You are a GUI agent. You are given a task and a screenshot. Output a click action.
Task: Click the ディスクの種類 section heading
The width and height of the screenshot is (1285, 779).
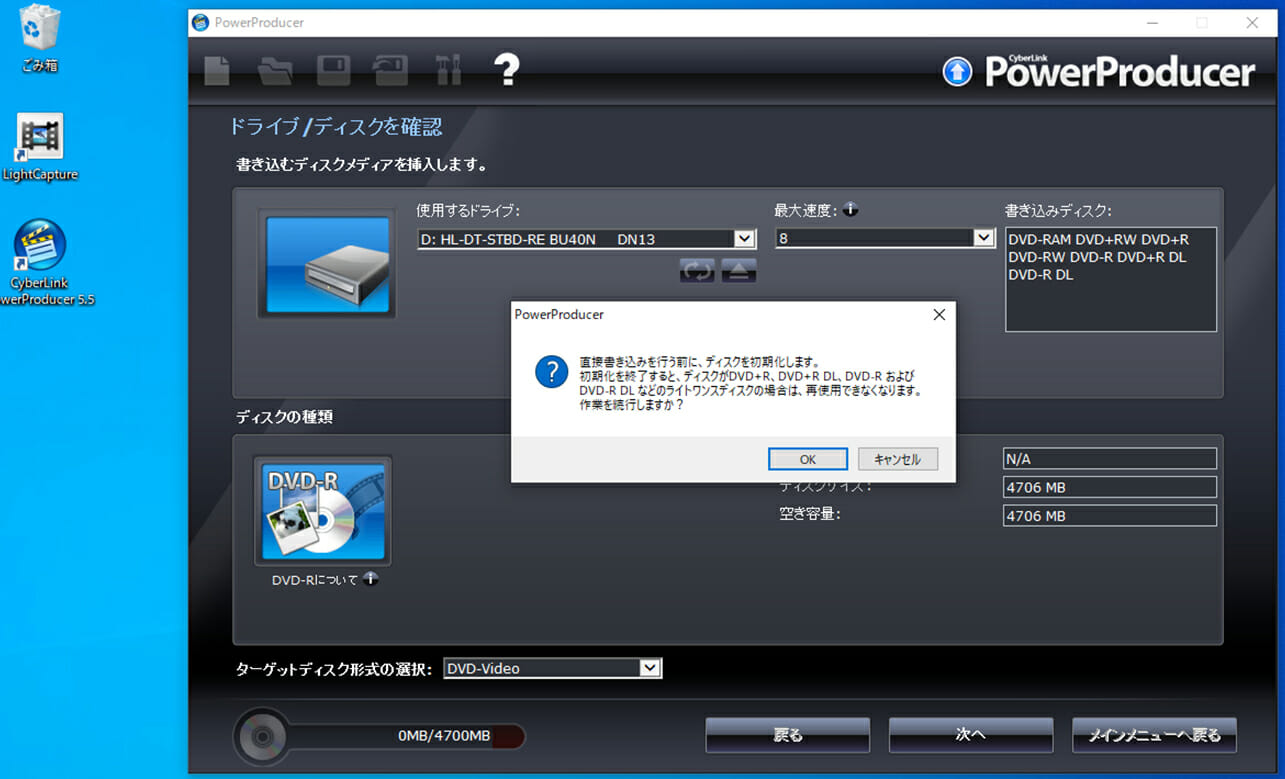284,417
